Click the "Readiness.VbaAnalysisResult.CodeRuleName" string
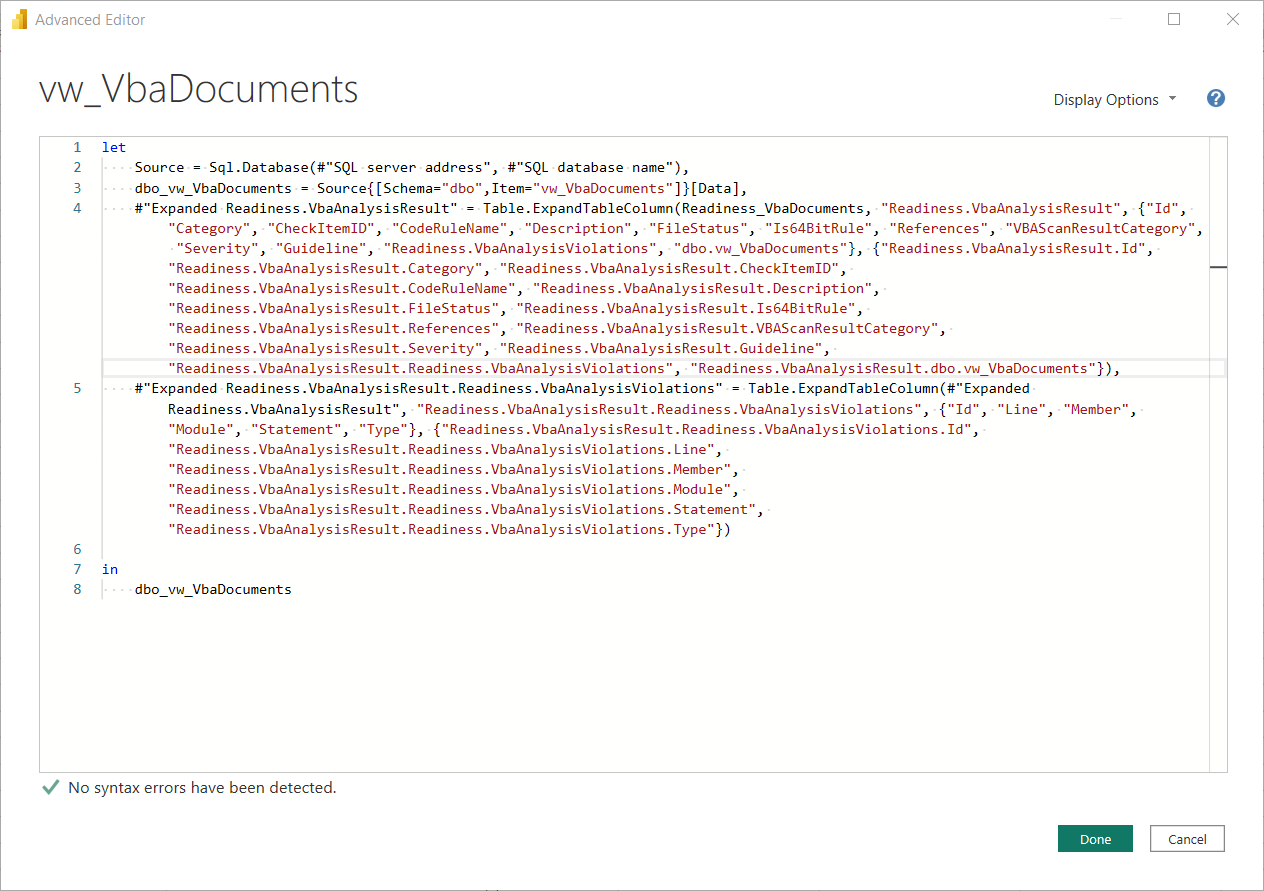Screen dimensions: 1264x891 point(342,288)
